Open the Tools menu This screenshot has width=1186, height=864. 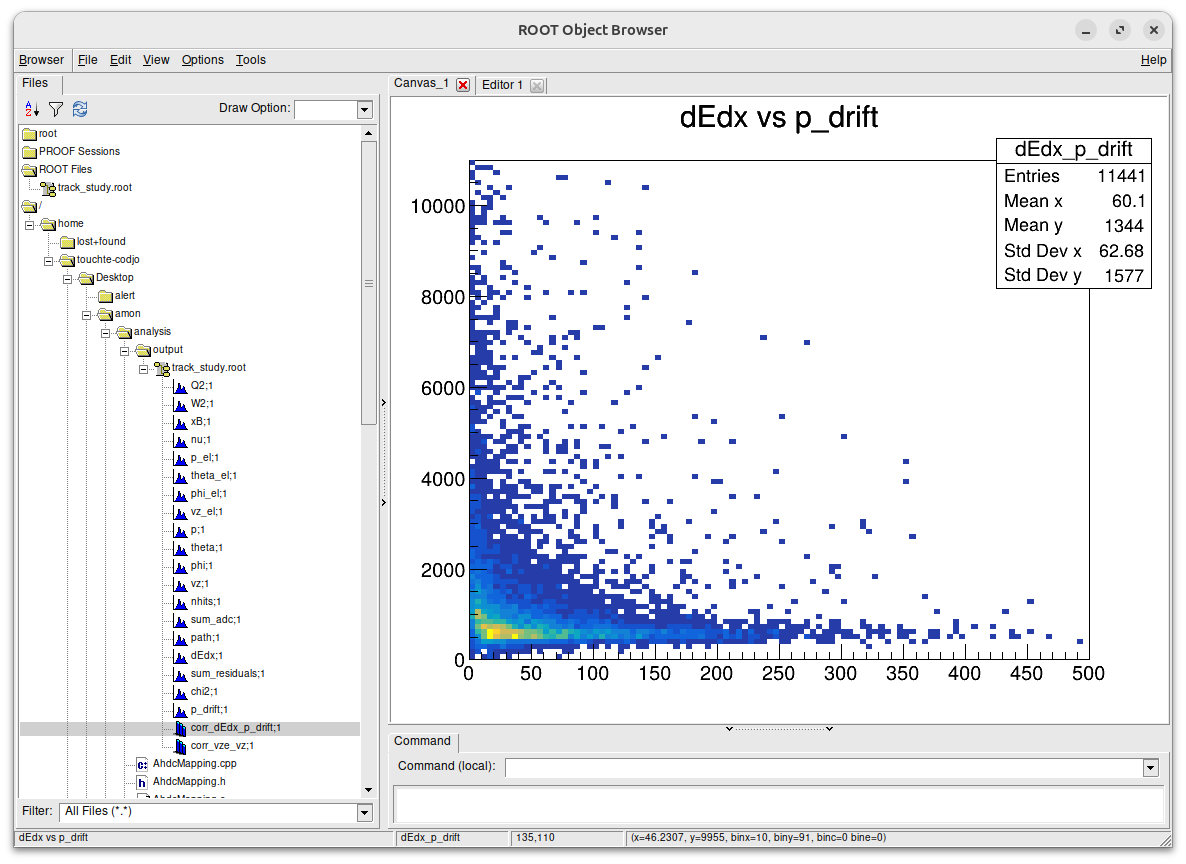coord(250,60)
